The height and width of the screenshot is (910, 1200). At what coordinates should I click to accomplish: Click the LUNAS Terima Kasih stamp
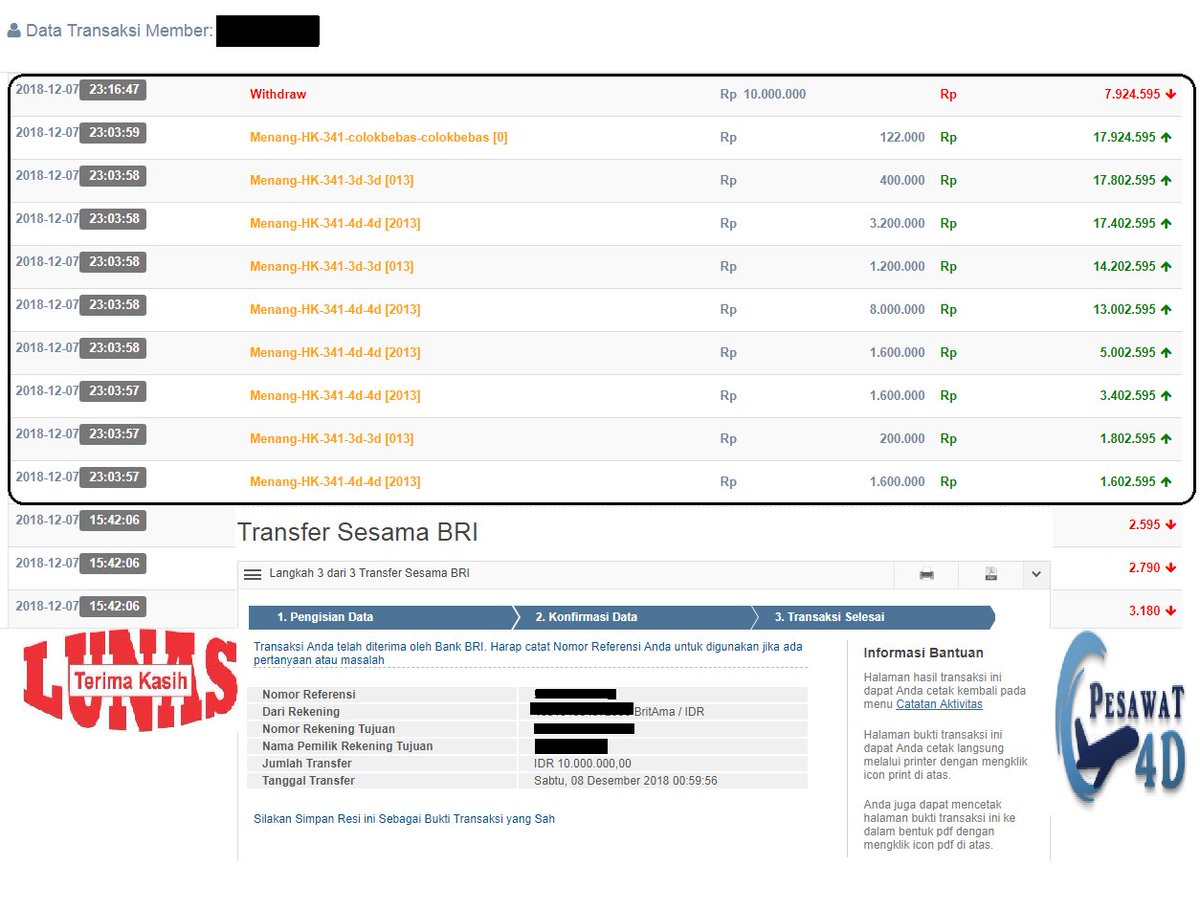[x=130, y=682]
